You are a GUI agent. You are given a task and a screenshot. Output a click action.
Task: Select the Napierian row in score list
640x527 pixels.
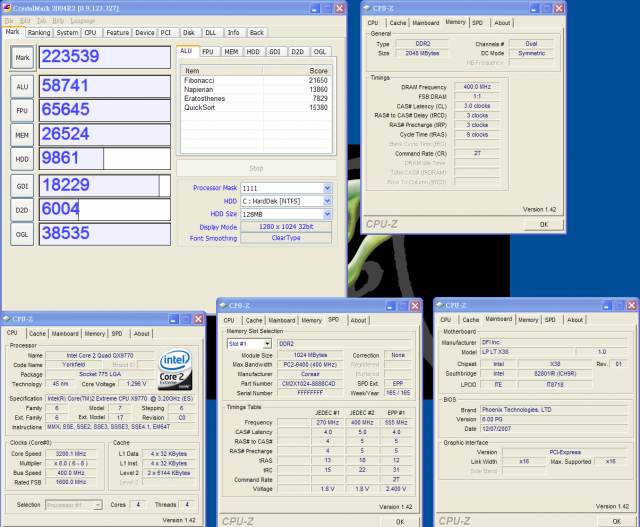tap(256, 89)
